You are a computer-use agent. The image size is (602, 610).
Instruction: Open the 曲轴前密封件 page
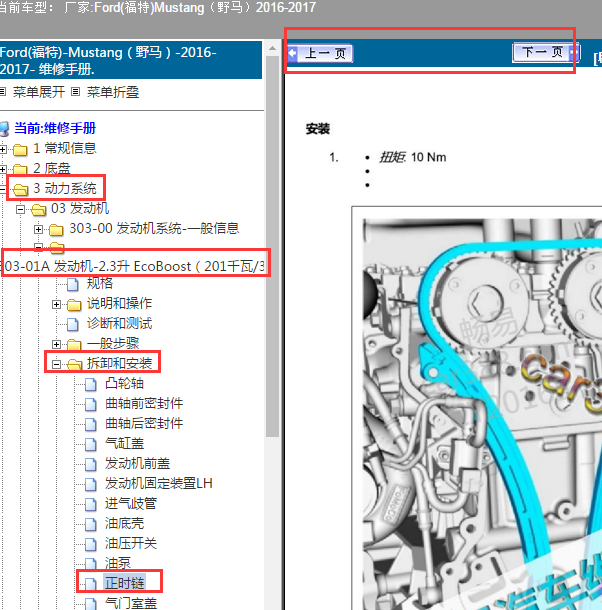click(x=144, y=403)
